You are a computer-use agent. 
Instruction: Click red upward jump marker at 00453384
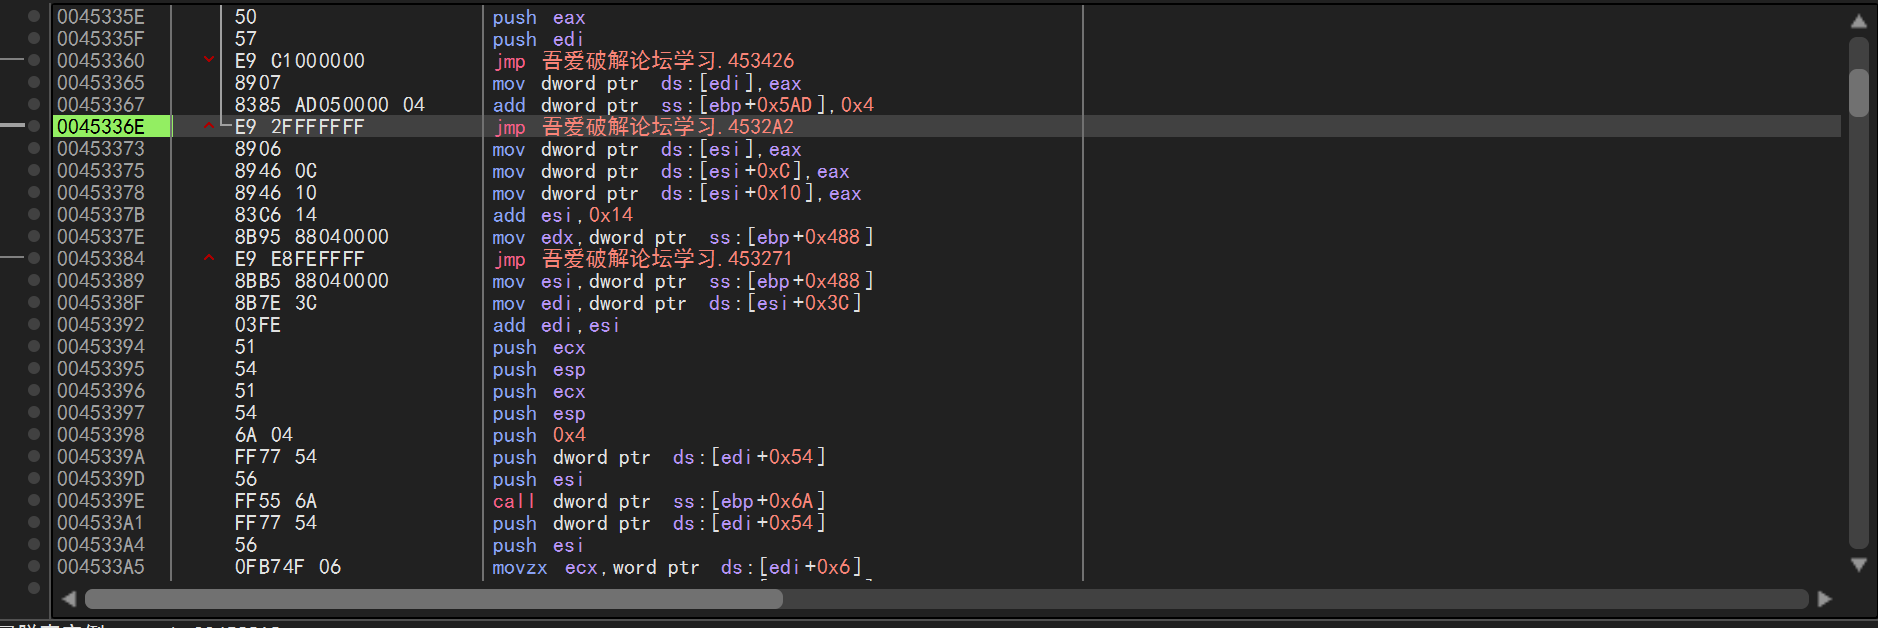[209, 258]
